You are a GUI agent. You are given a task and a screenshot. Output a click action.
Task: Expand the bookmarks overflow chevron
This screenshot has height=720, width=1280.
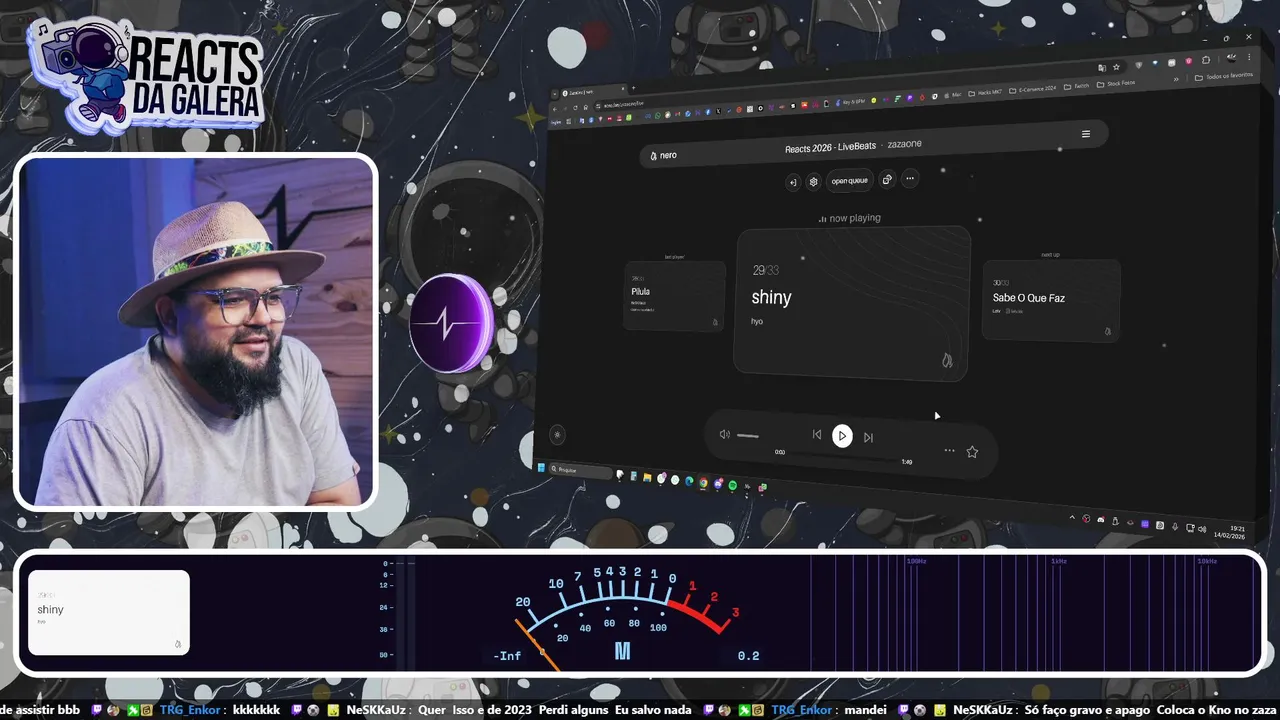pos(1176,79)
